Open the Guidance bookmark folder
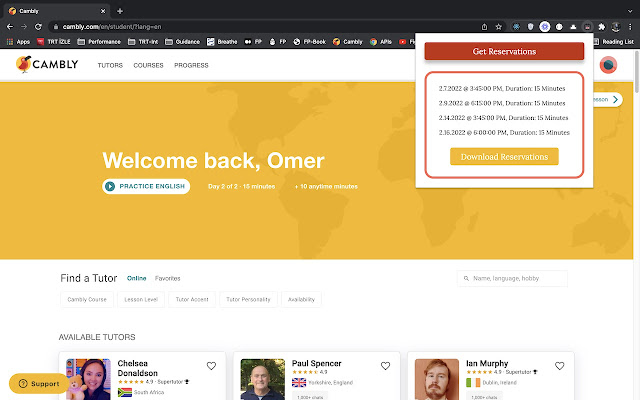The image size is (640, 400). 182,42
